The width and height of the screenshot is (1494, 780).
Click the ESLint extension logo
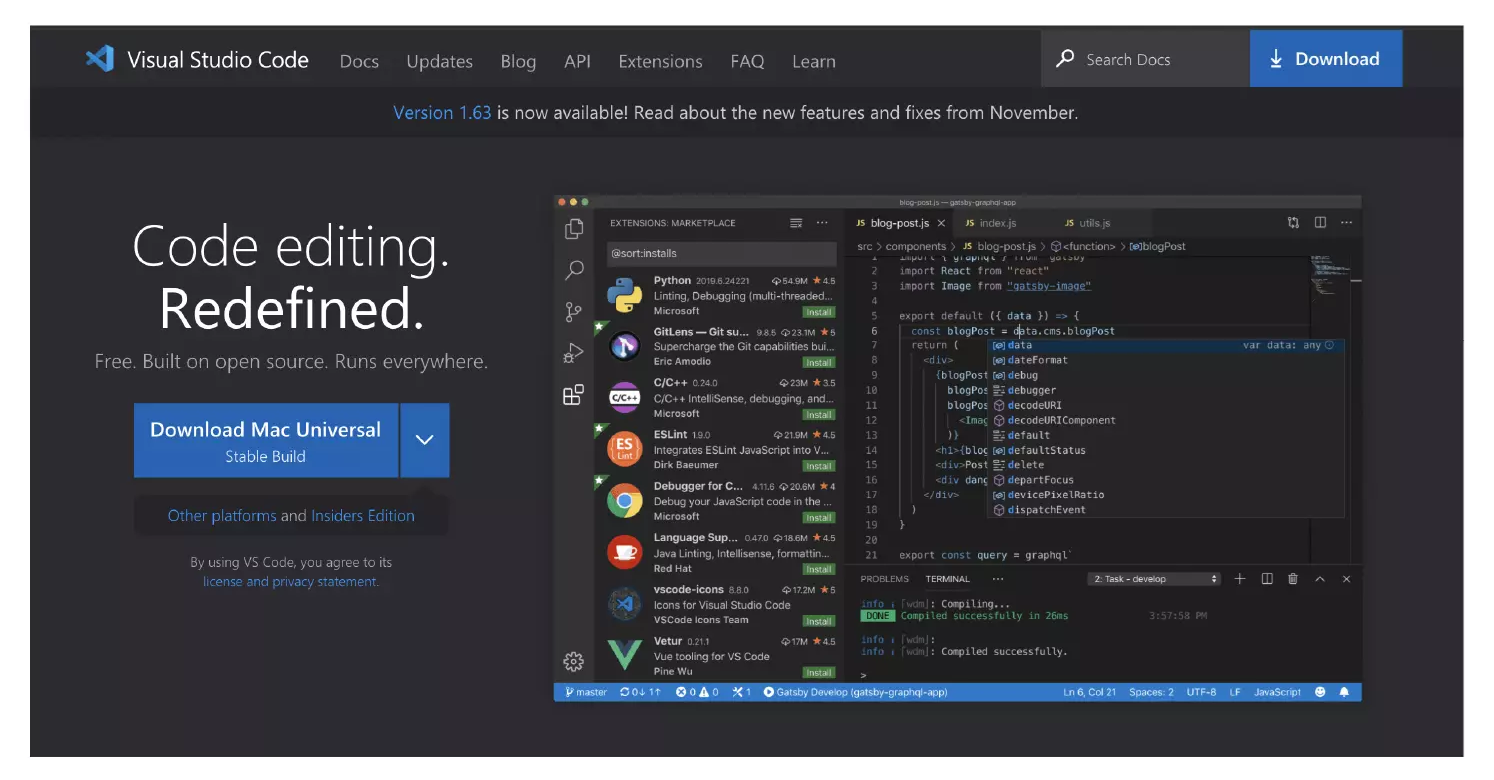coord(625,450)
